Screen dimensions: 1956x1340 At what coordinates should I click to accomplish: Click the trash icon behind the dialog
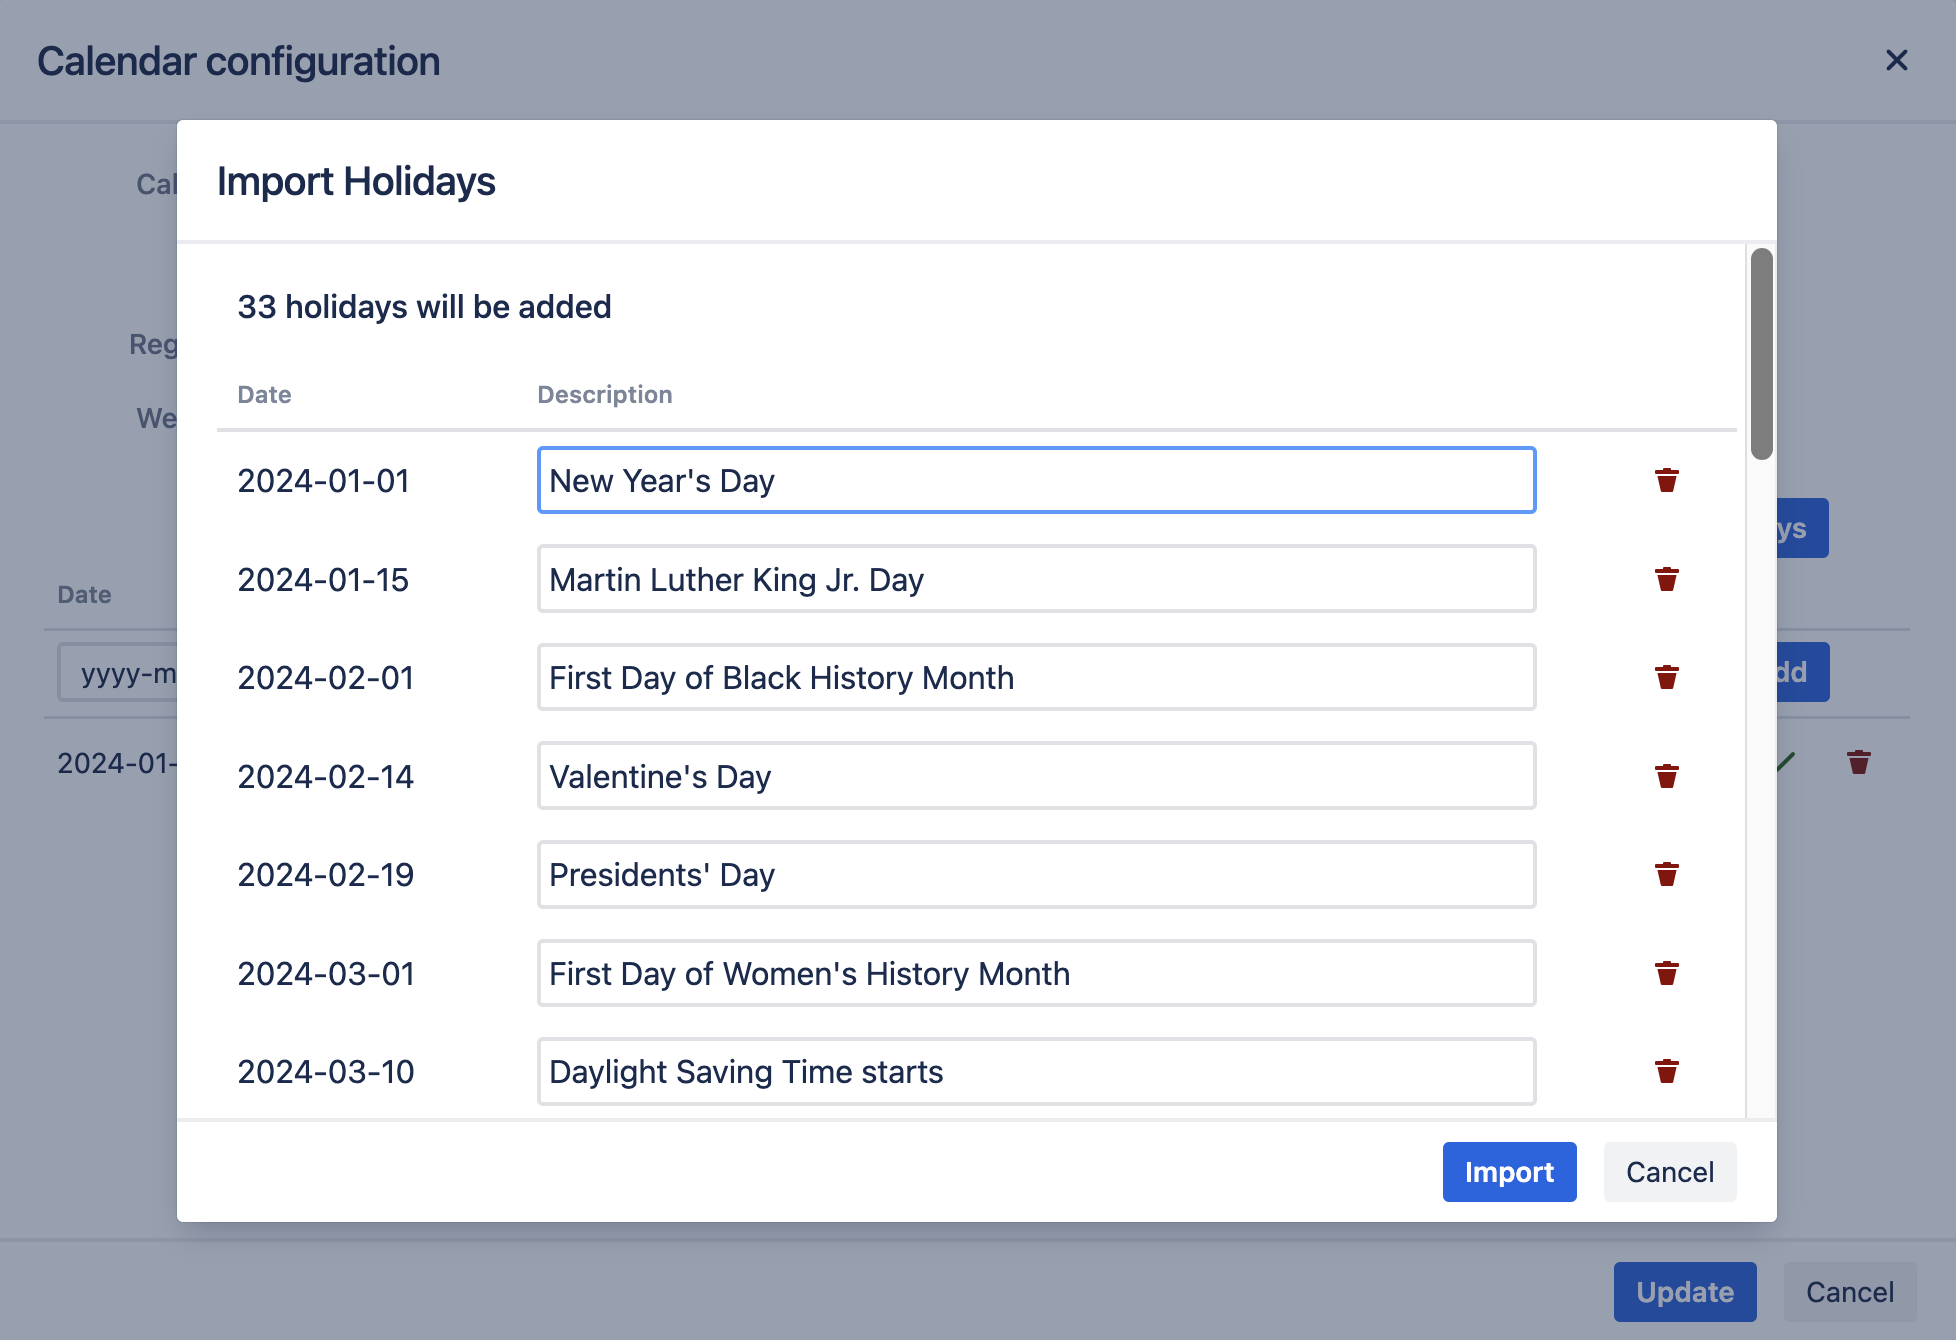coord(1858,763)
